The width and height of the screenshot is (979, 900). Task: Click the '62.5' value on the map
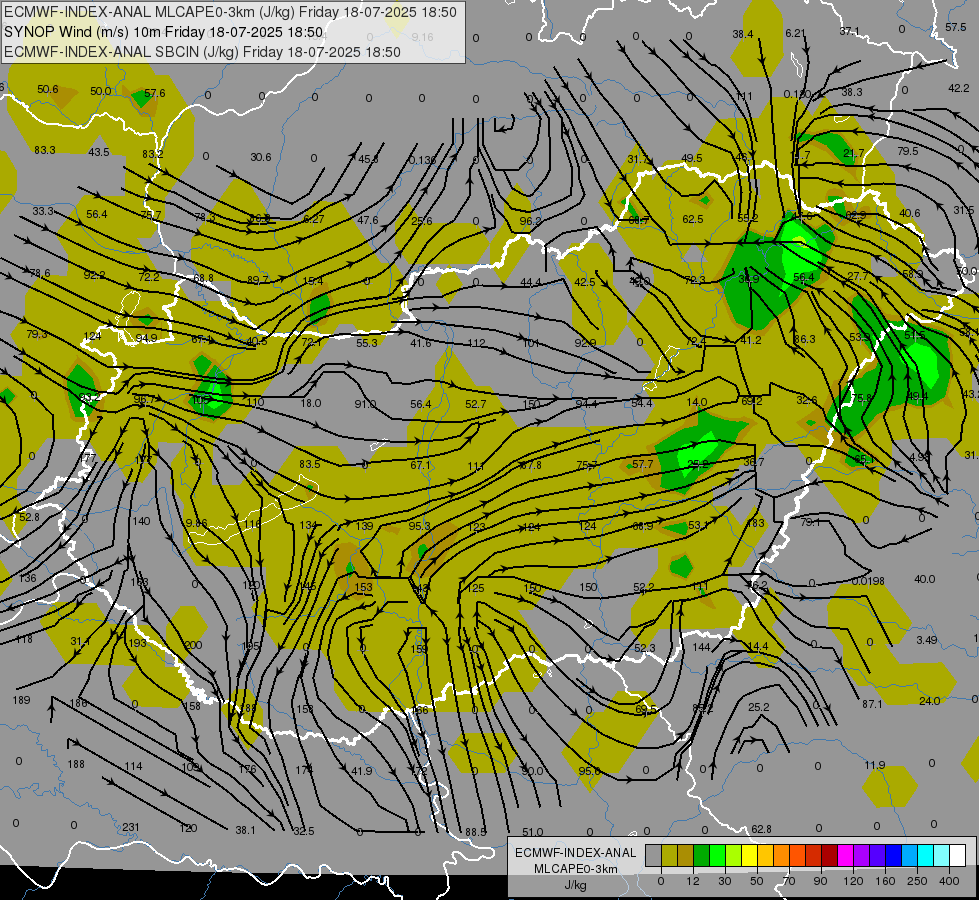pyautogui.click(x=693, y=219)
